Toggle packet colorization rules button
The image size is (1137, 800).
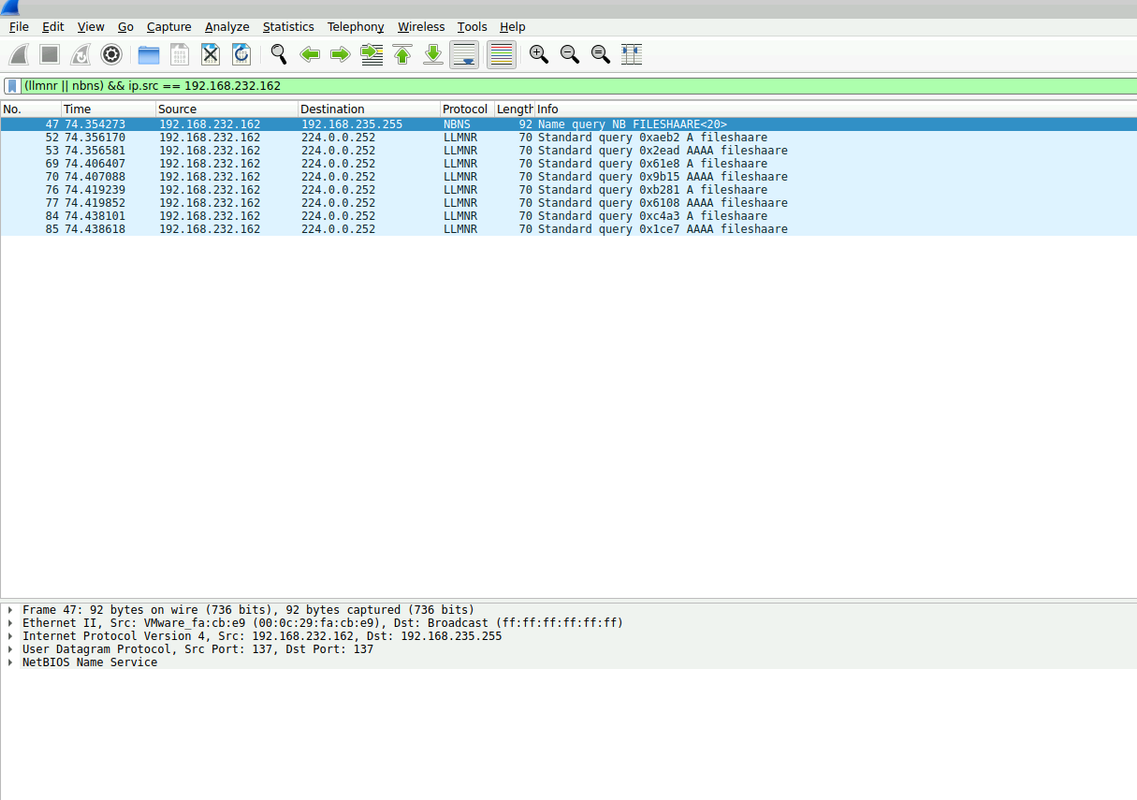tap(501, 54)
